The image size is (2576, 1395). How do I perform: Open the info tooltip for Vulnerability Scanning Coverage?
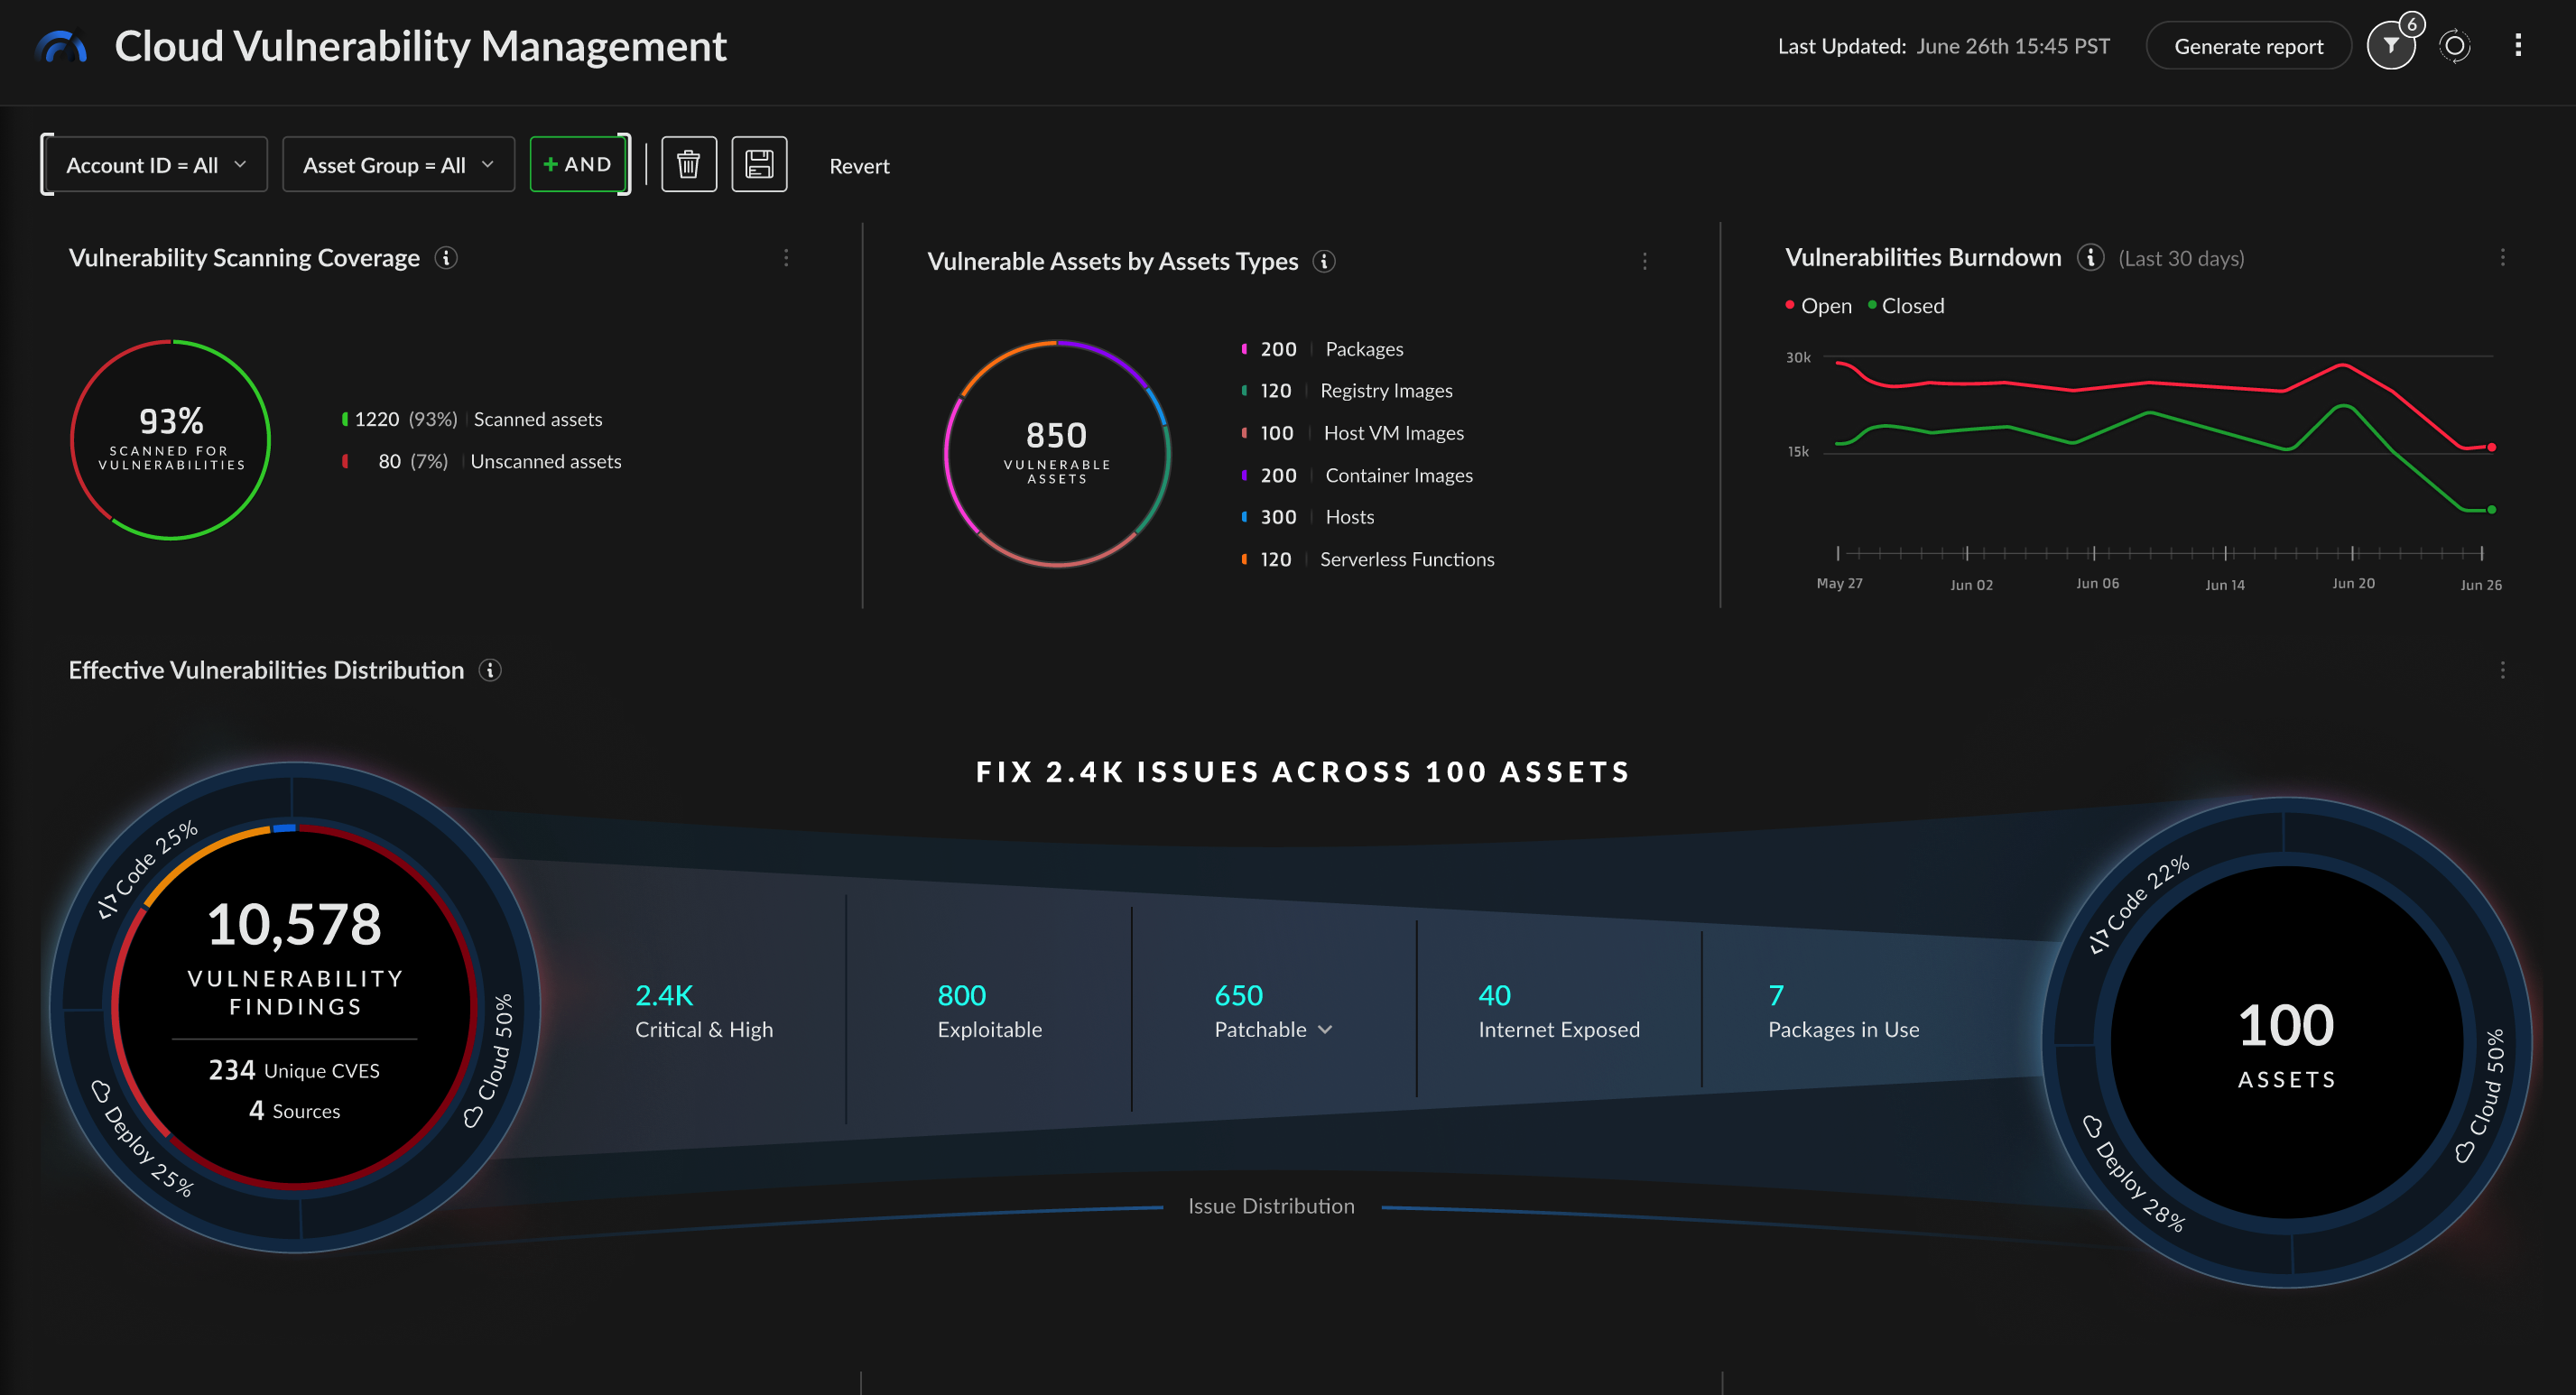446,257
